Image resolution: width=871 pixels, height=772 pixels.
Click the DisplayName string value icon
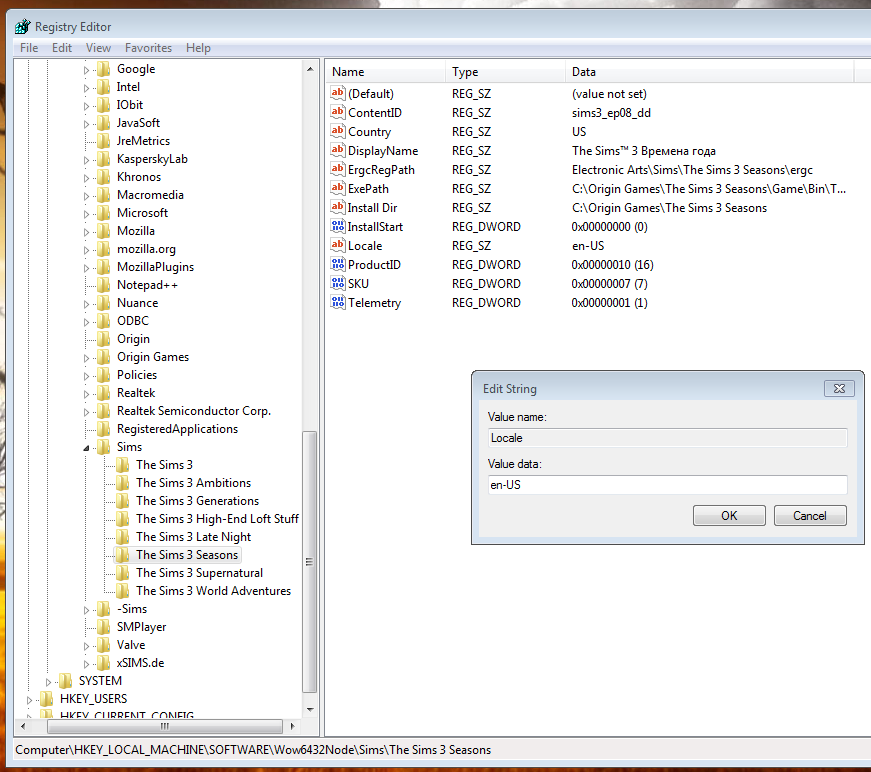(x=338, y=150)
